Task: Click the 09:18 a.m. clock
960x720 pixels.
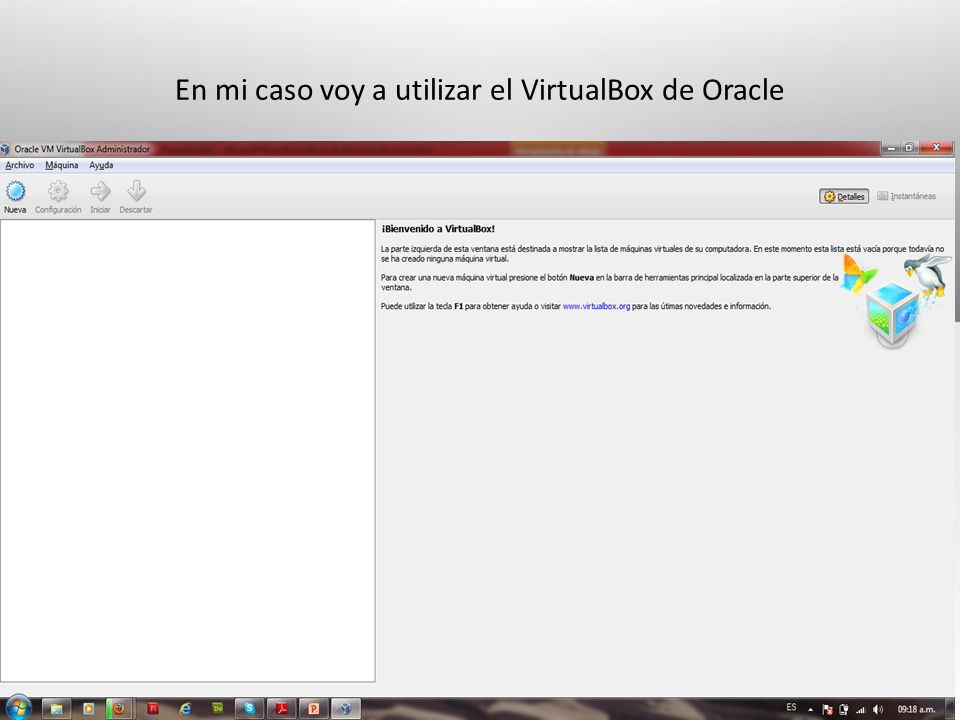Action: (916, 710)
